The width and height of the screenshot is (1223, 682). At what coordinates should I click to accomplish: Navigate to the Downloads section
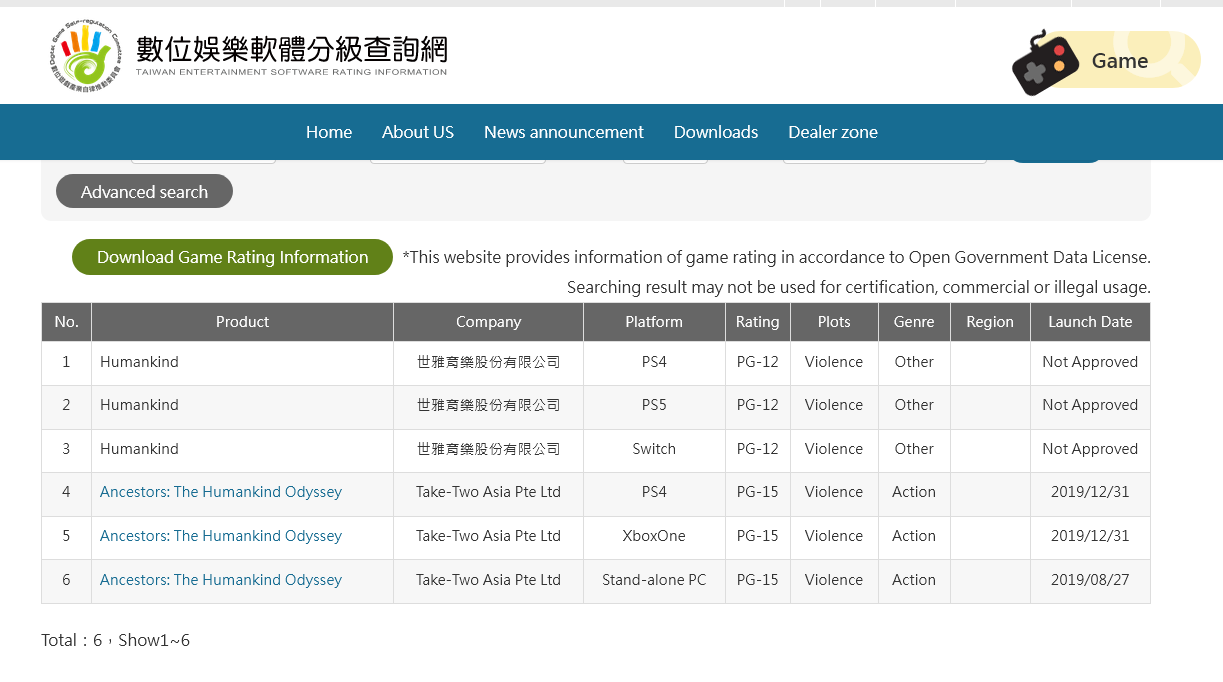tap(715, 132)
